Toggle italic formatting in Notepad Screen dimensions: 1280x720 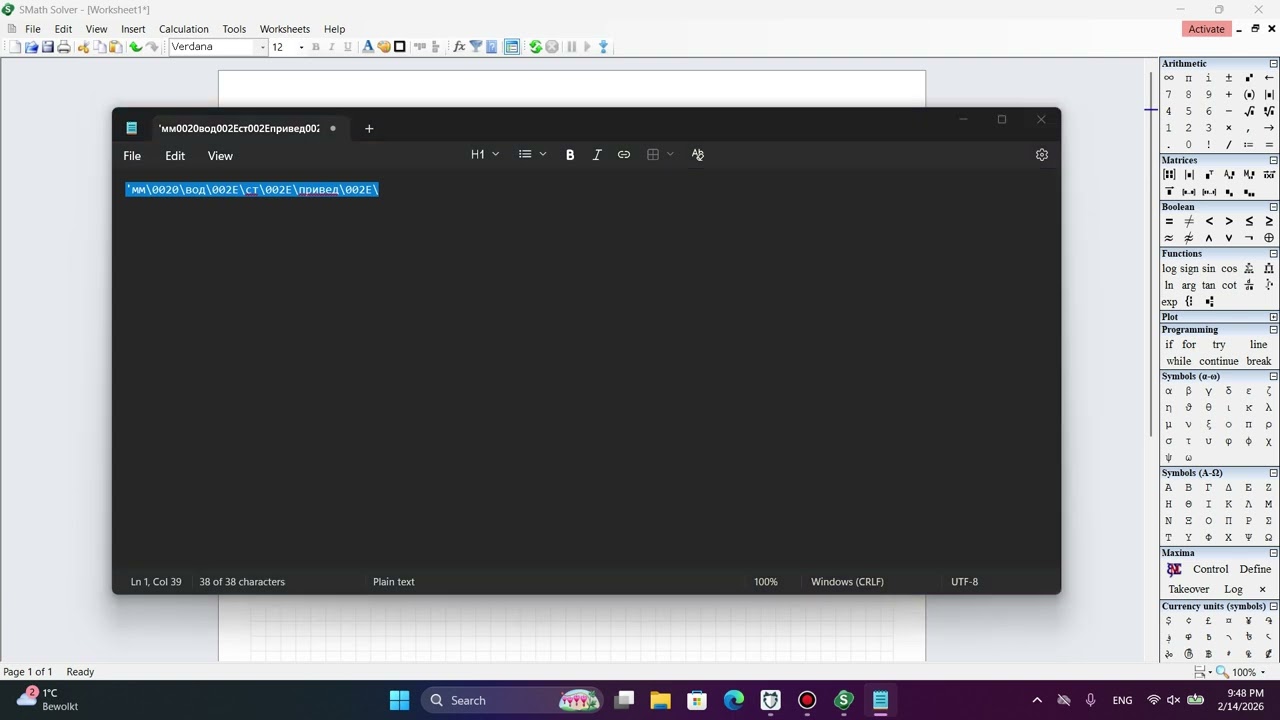tap(597, 154)
